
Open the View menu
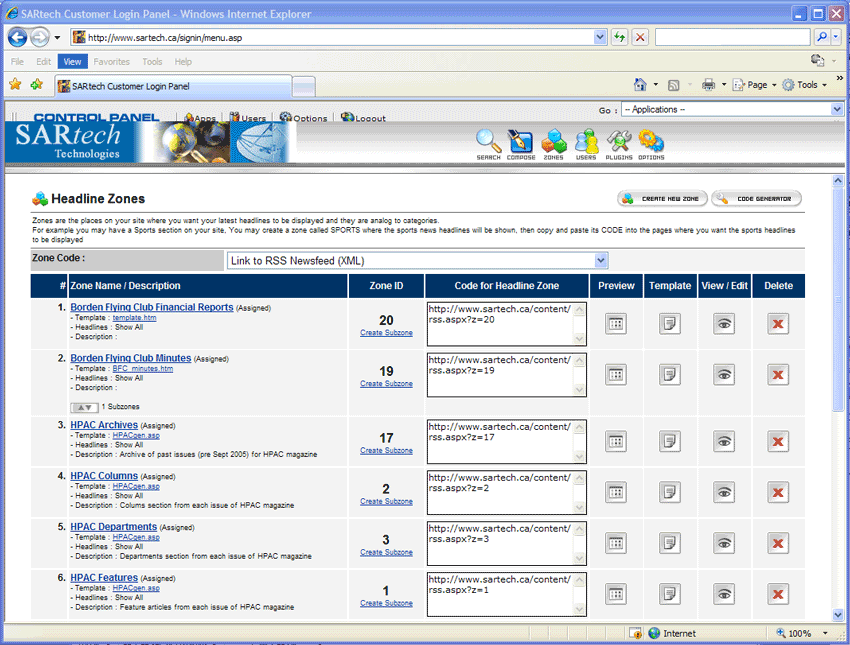(72, 62)
